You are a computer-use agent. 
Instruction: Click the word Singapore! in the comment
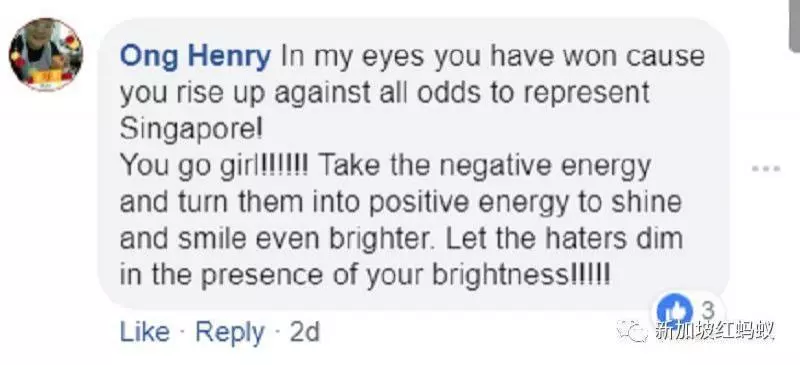[191, 131]
